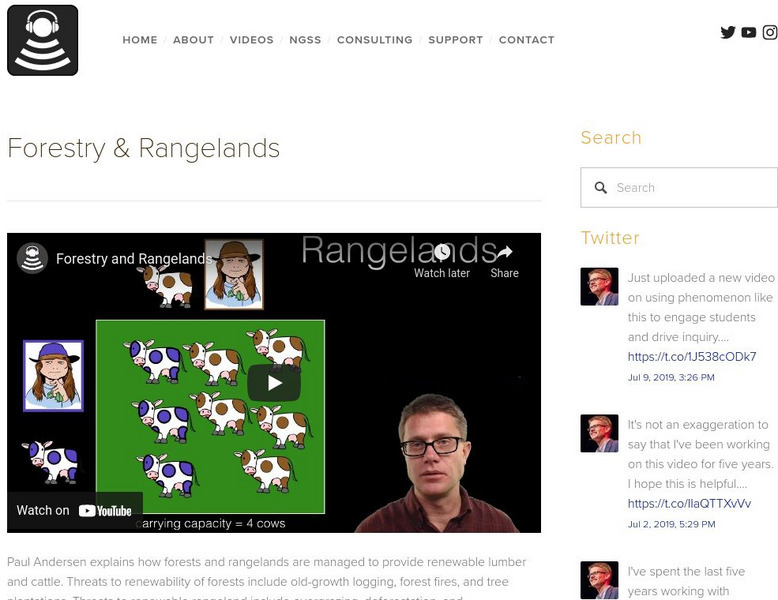Open the Twitter icon in header

coord(728,32)
